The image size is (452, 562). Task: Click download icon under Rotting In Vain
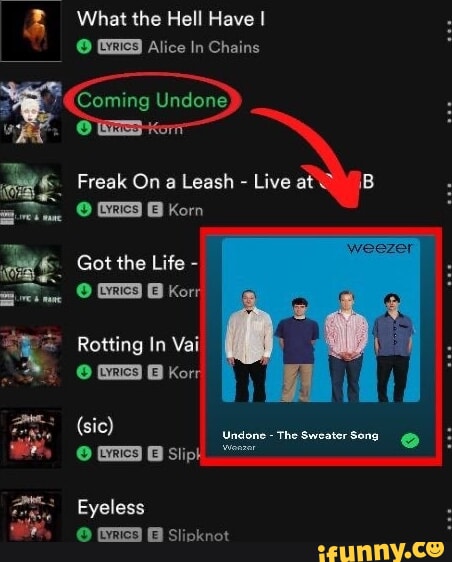click(x=84, y=372)
